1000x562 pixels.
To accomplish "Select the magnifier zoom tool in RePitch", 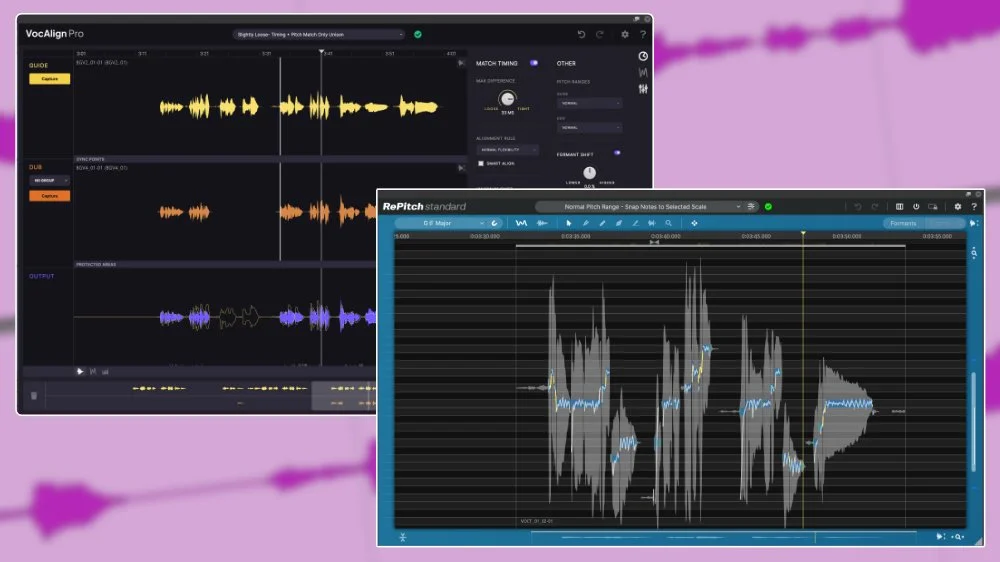I will click(x=668, y=223).
